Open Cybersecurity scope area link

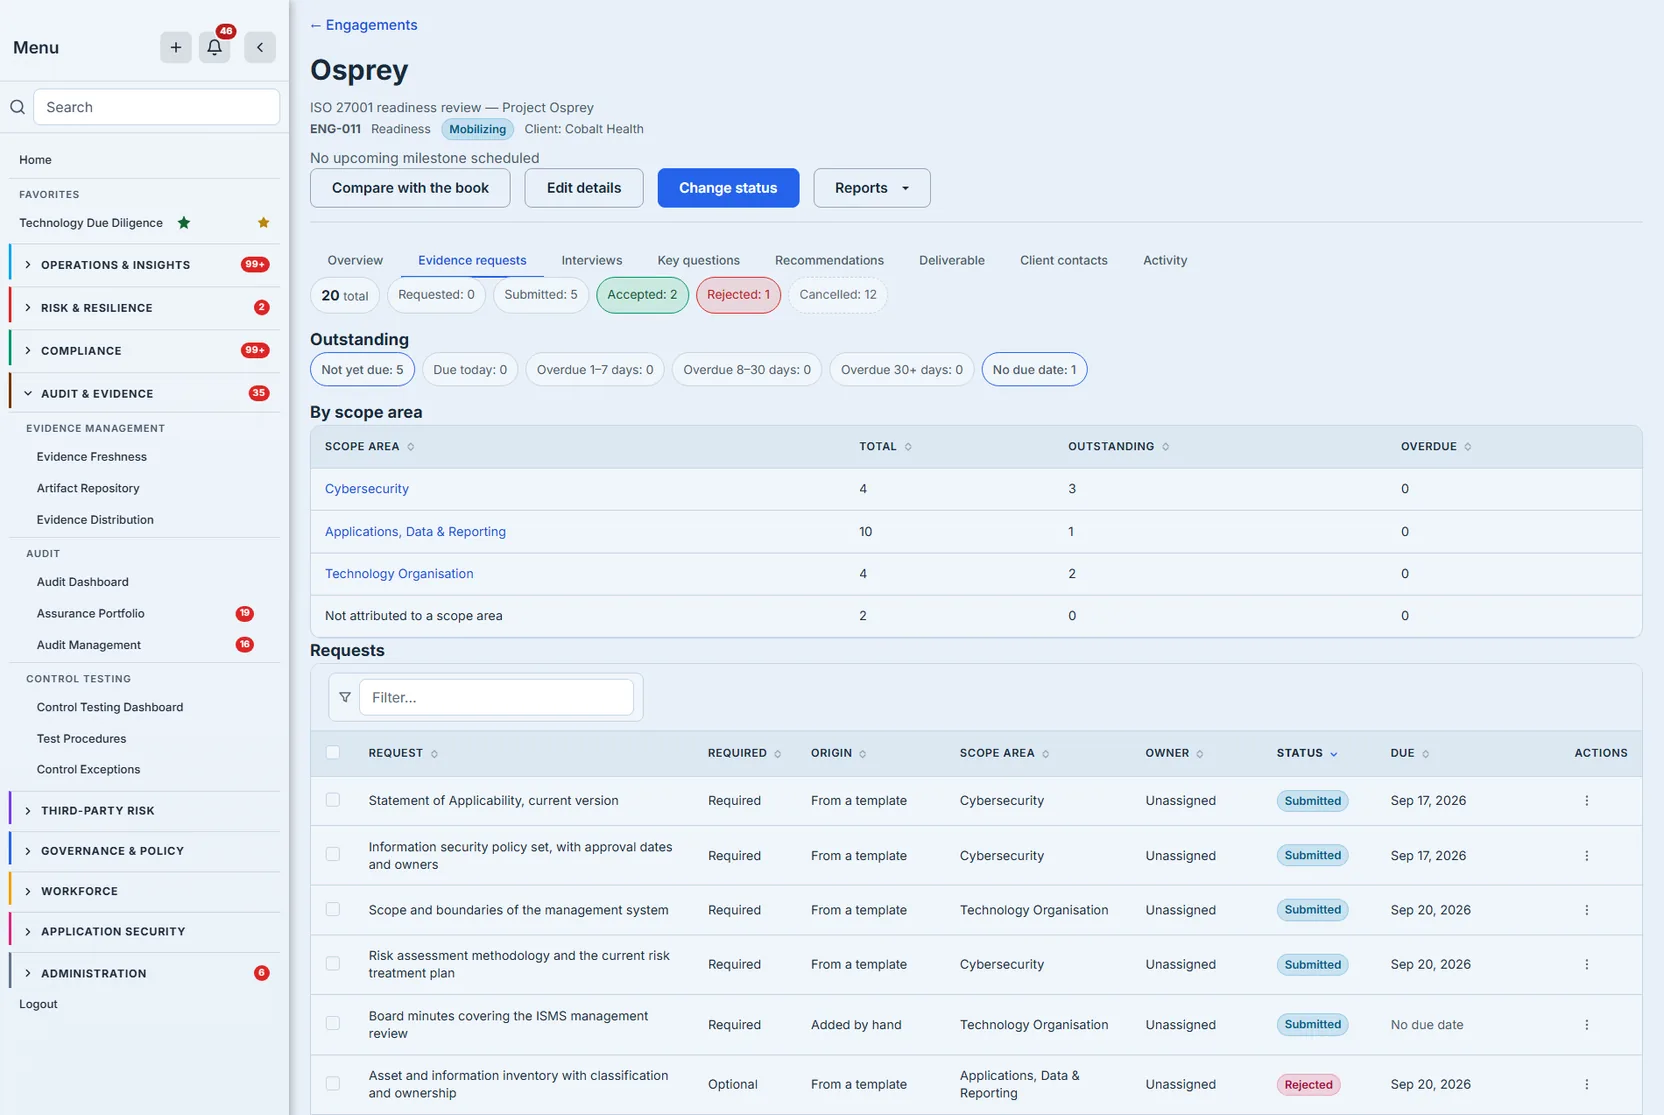pyautogui.click(x=367, y=489)
